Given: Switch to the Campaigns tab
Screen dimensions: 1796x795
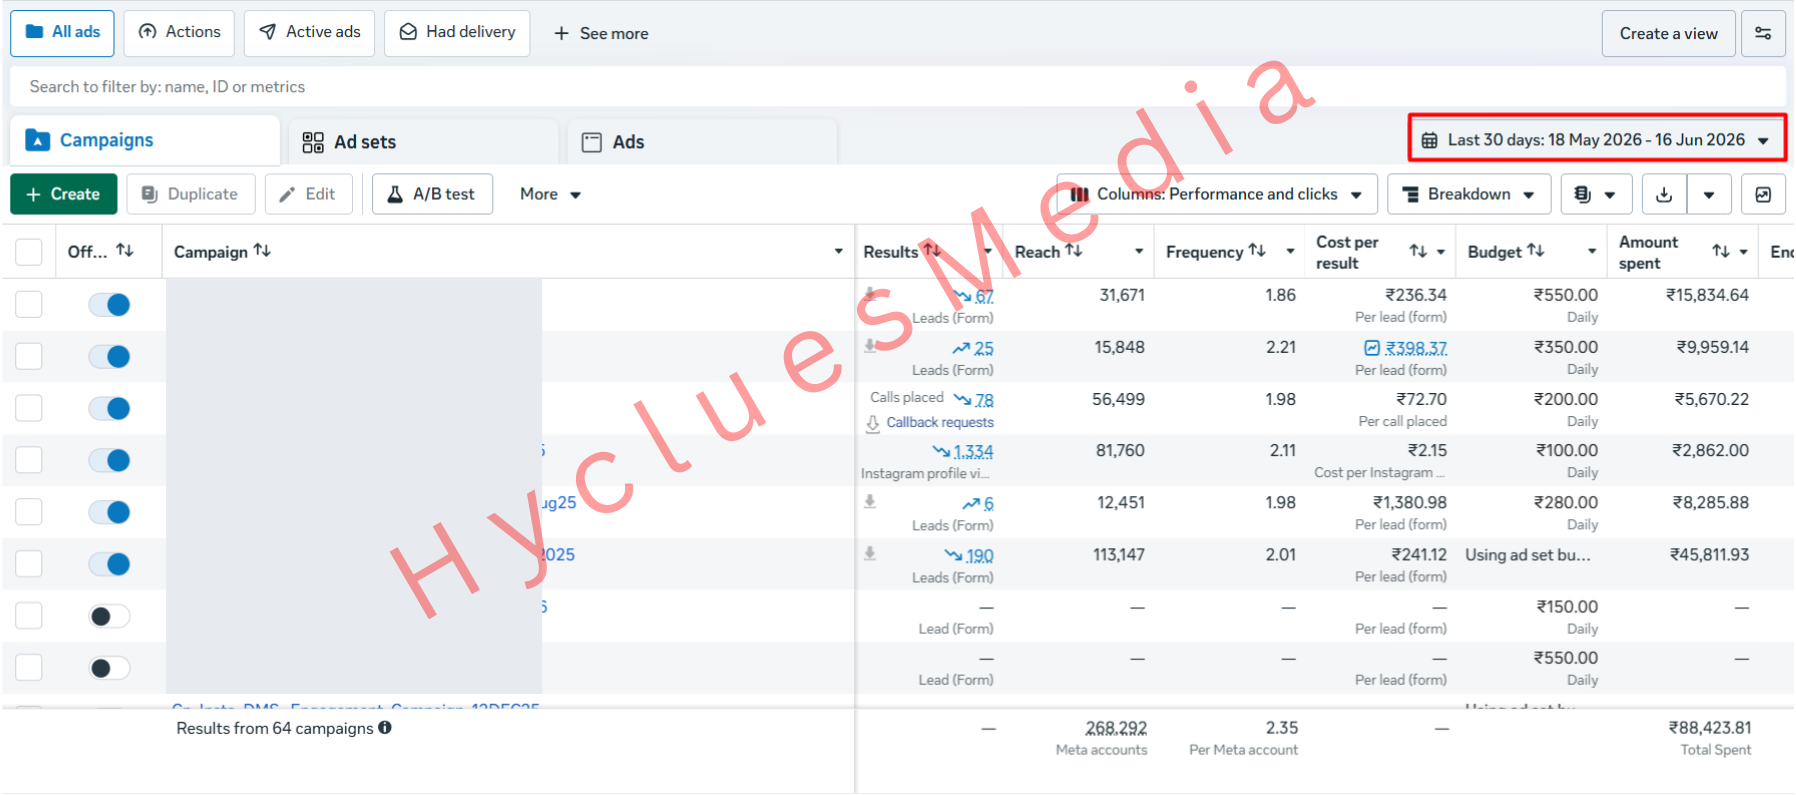Looking at the screenshot, I should pos(145,140).
